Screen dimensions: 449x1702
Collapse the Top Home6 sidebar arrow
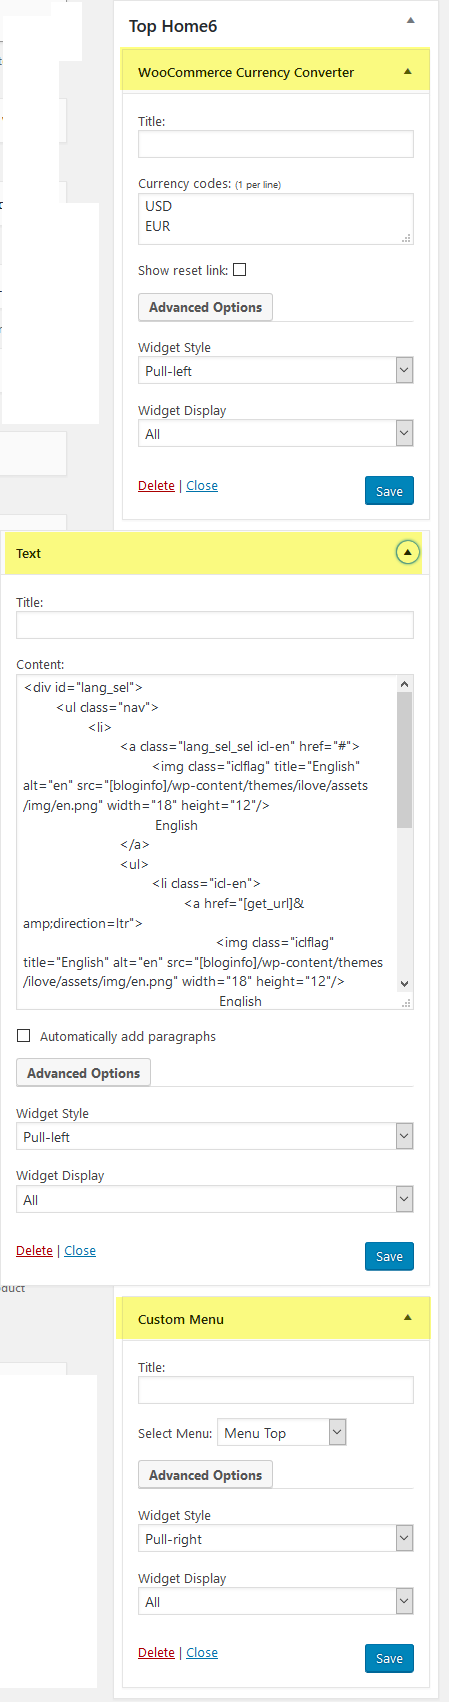click(410, 21)
